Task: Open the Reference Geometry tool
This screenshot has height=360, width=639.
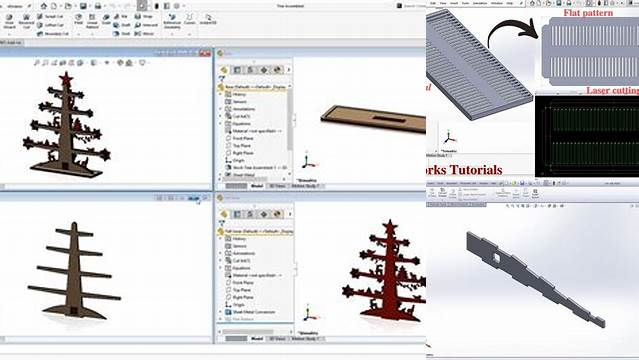Action: (x=172, y=20)
